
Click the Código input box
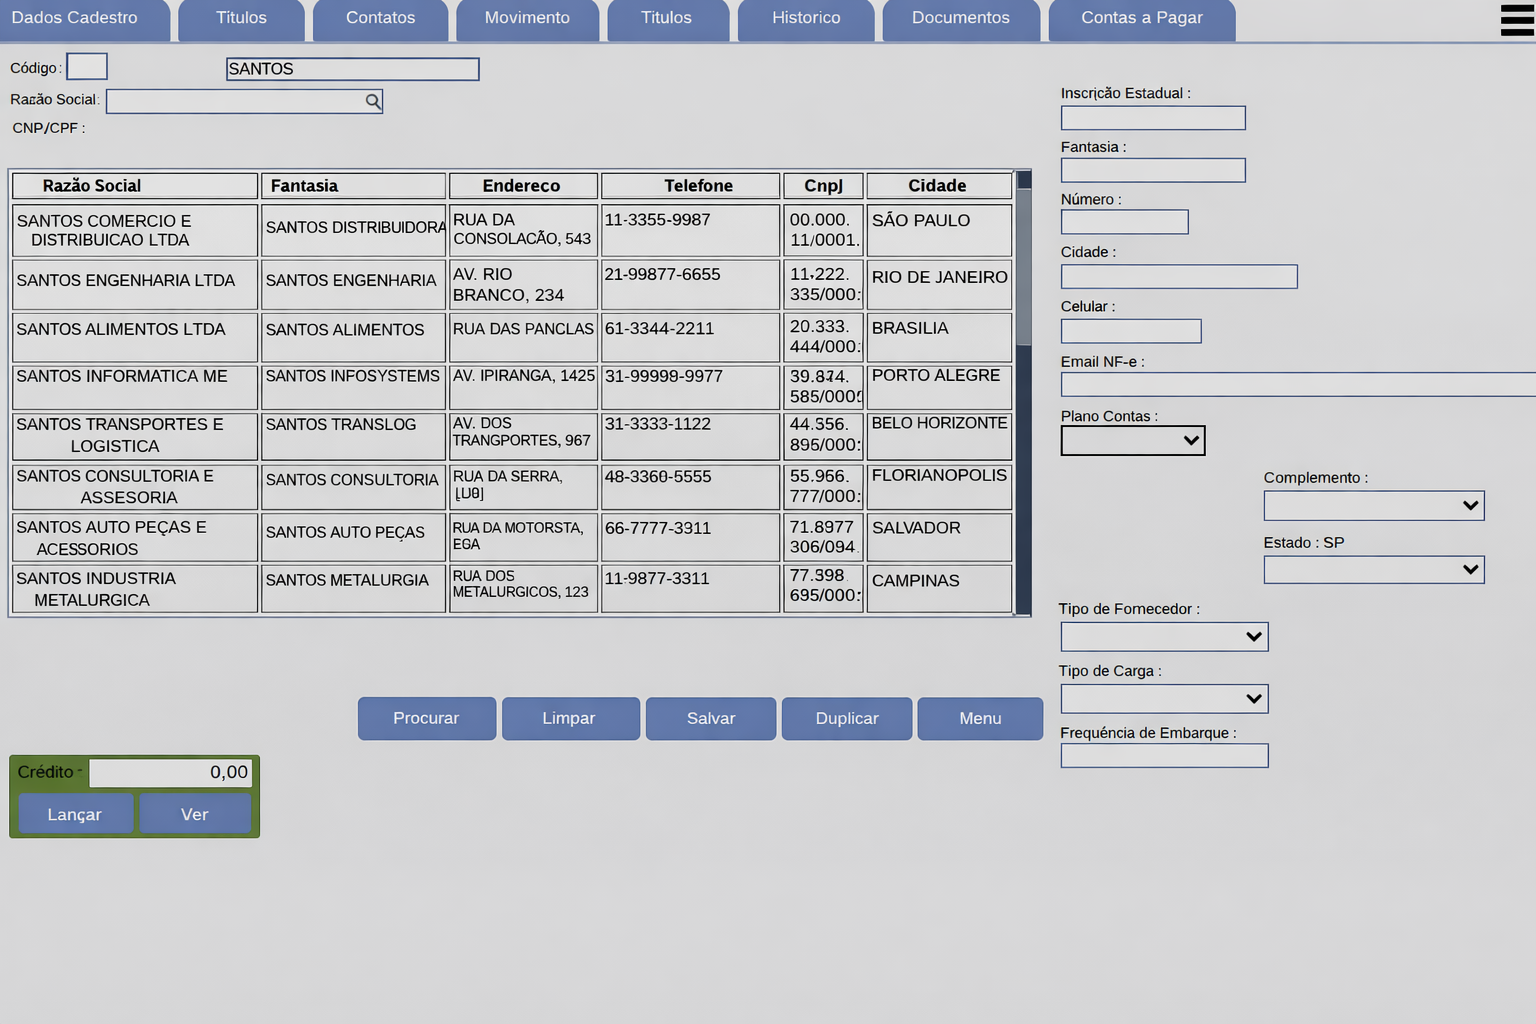tap(87, 67)
